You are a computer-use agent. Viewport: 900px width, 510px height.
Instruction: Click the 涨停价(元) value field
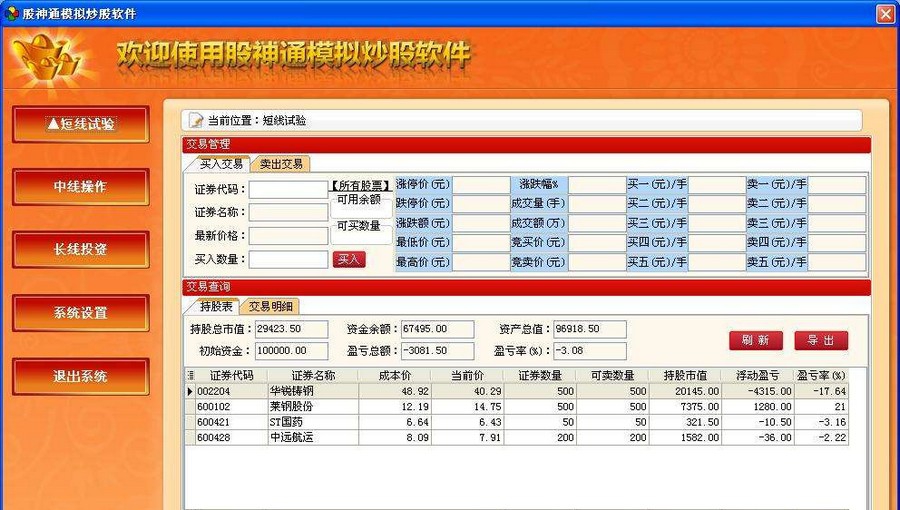tap(481, 185)
